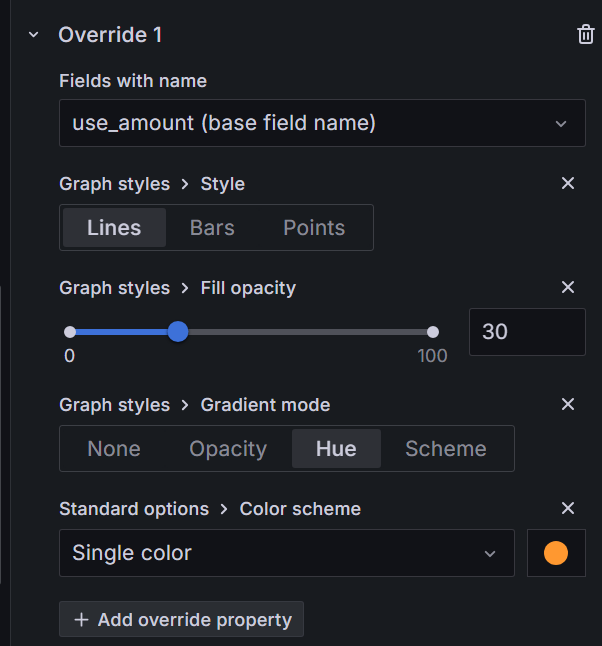Viewport: 602px width, 646px height.
Task: Remove the Gradient mode override property
Action: click(x=568, y=405)
